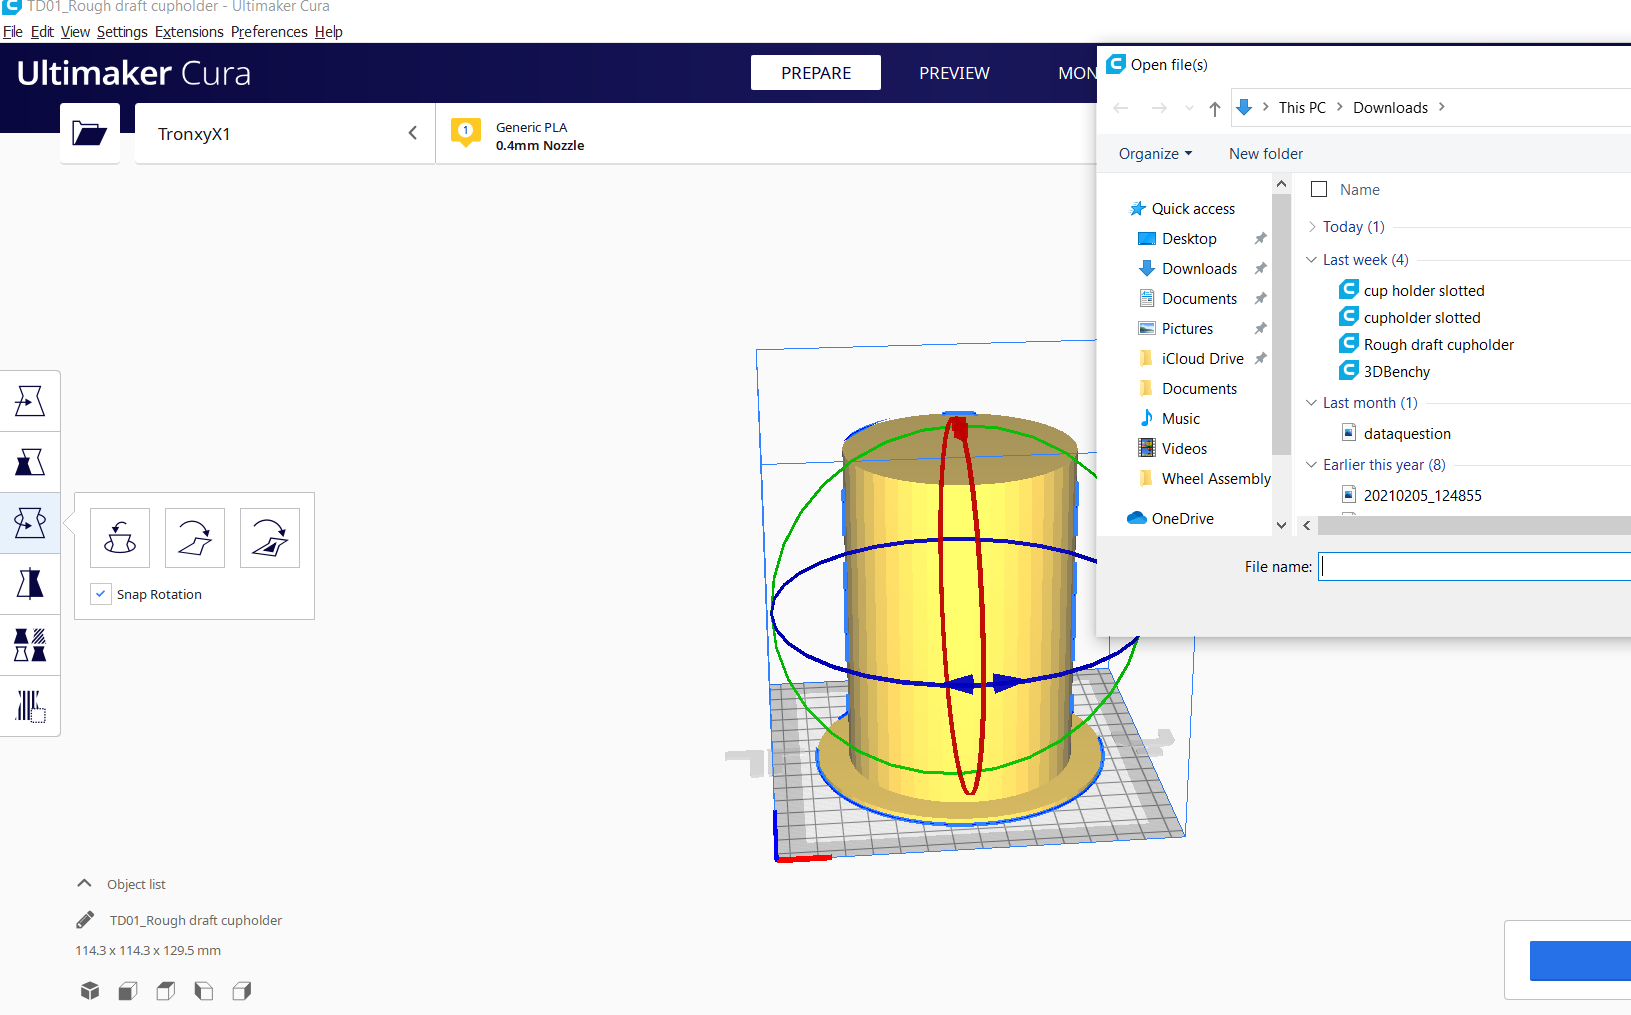Switch to the PREPARE stage
This screenshot has height=1015, width=1631.
click(x=816, y=73)
